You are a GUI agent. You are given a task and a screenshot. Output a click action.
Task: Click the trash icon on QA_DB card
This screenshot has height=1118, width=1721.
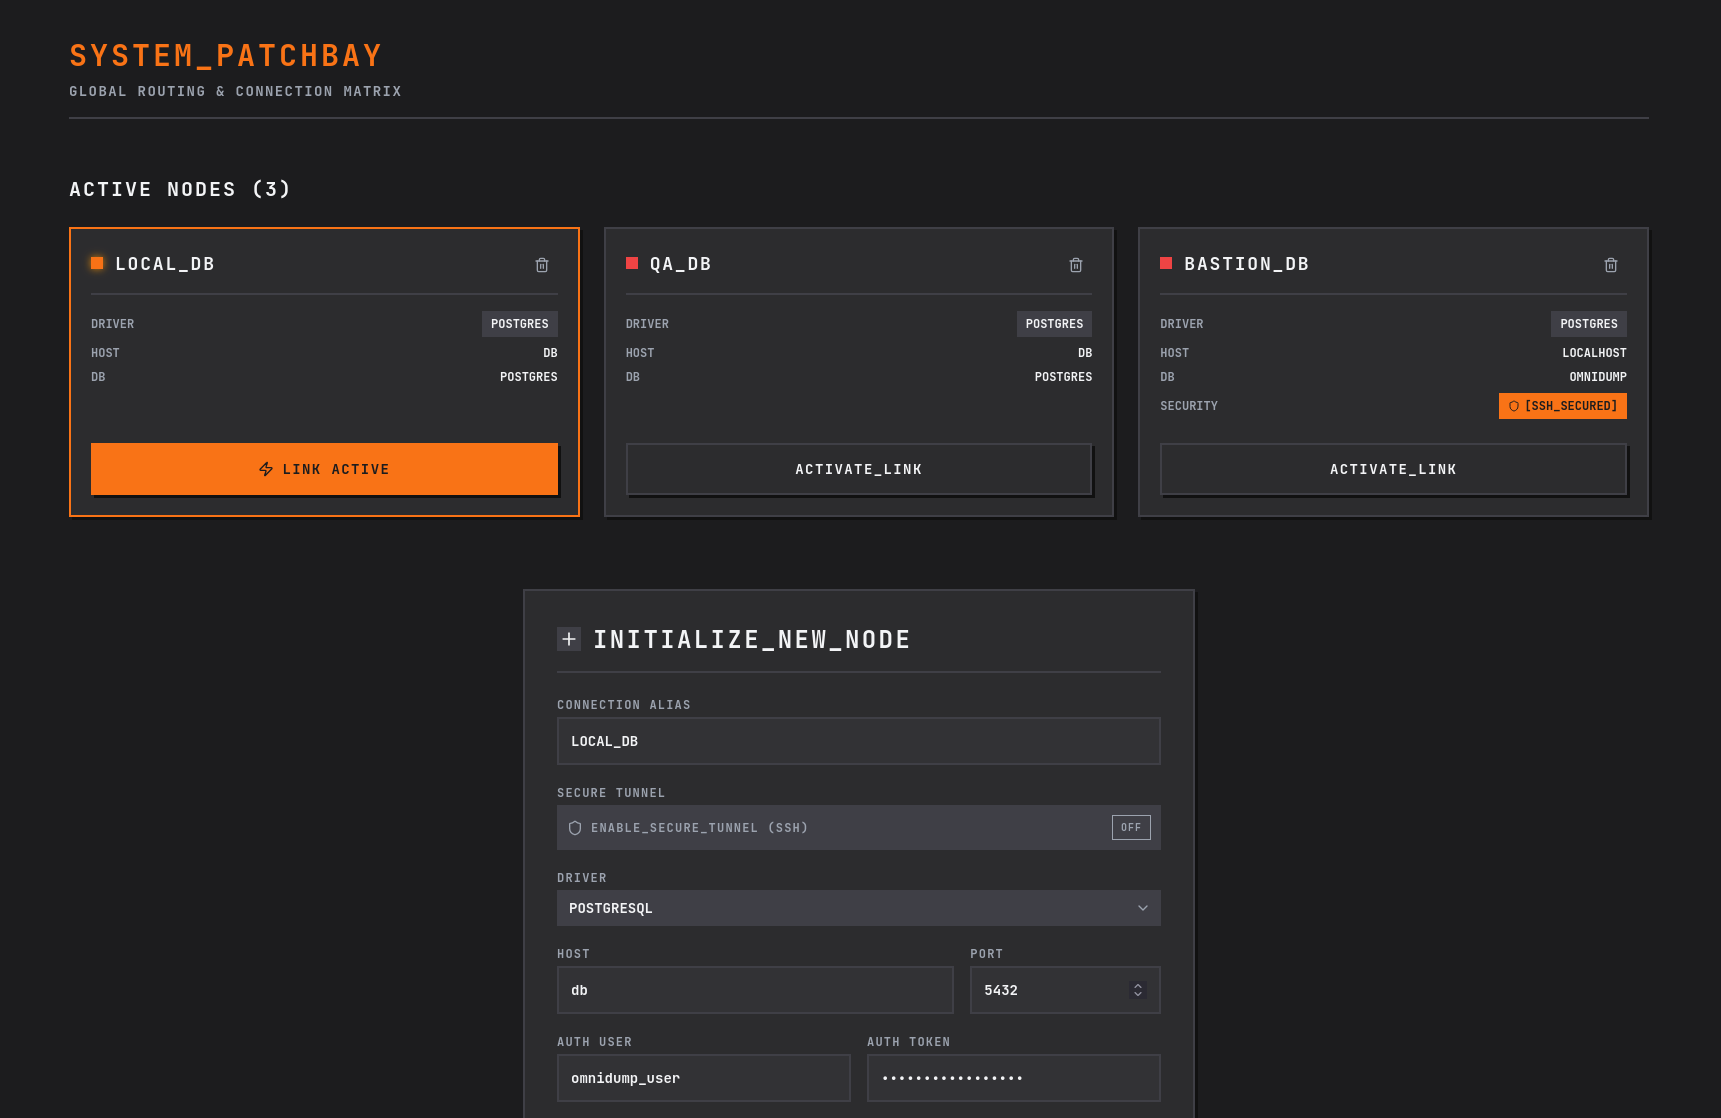click(x=1076, y=265)
